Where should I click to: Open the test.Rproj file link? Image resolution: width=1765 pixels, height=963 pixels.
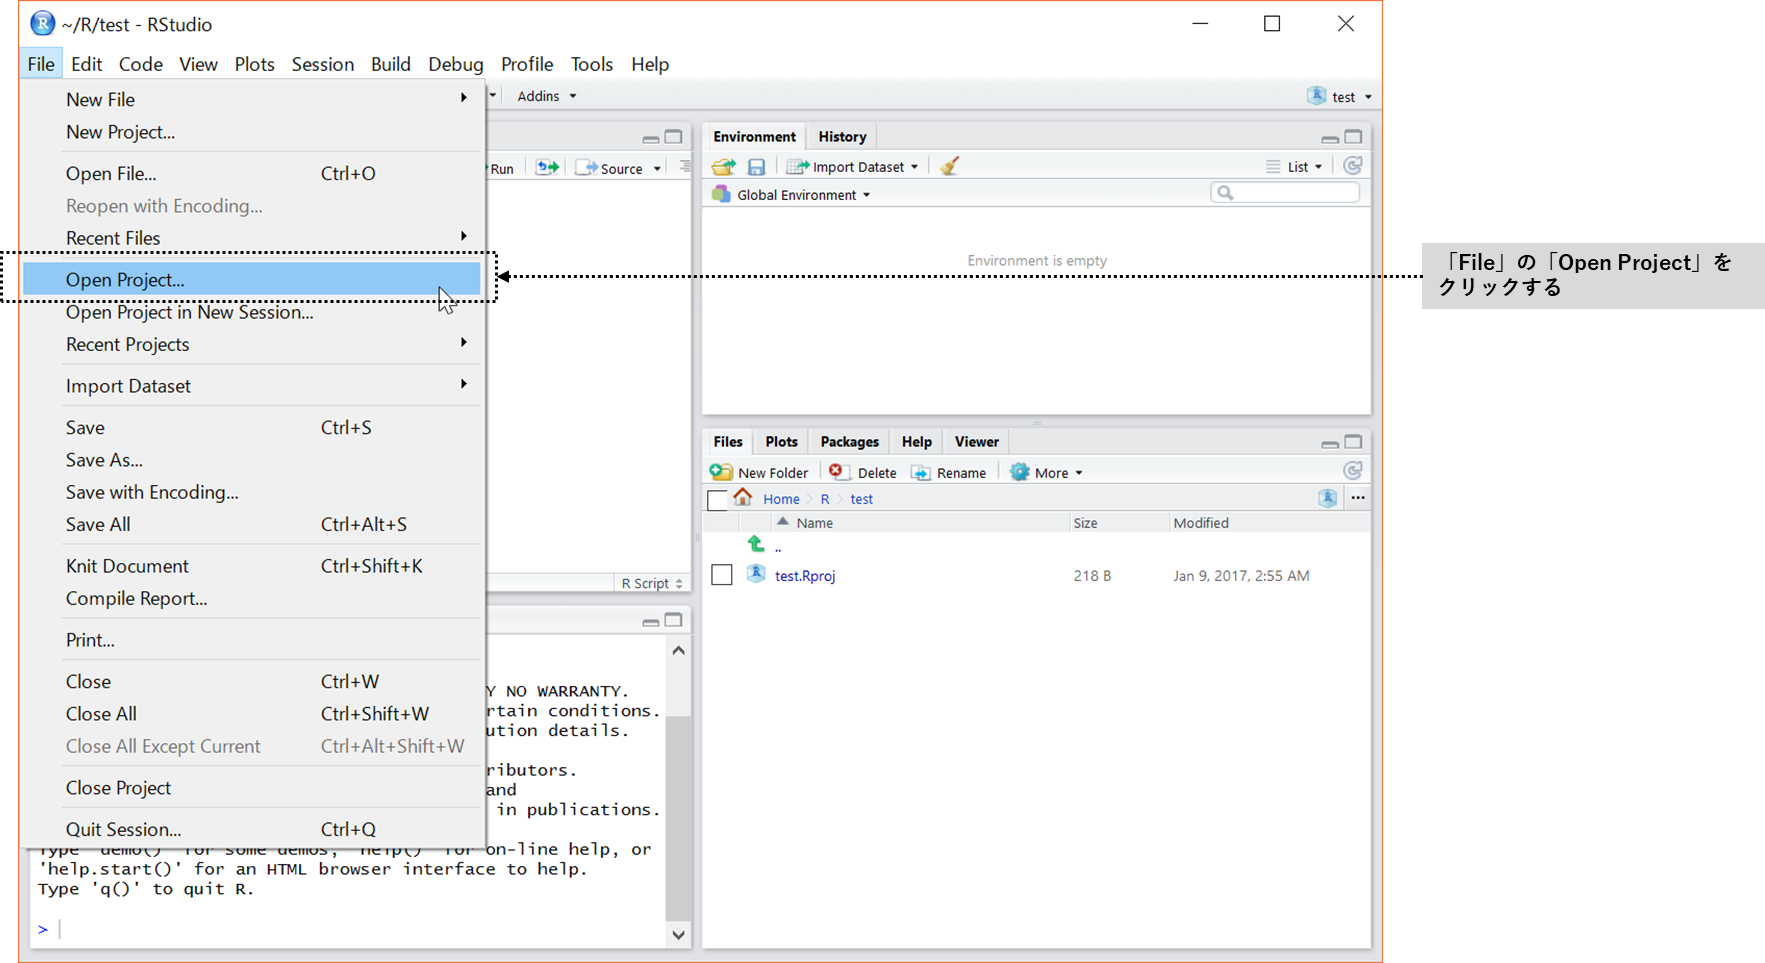(x=804, y=576)
